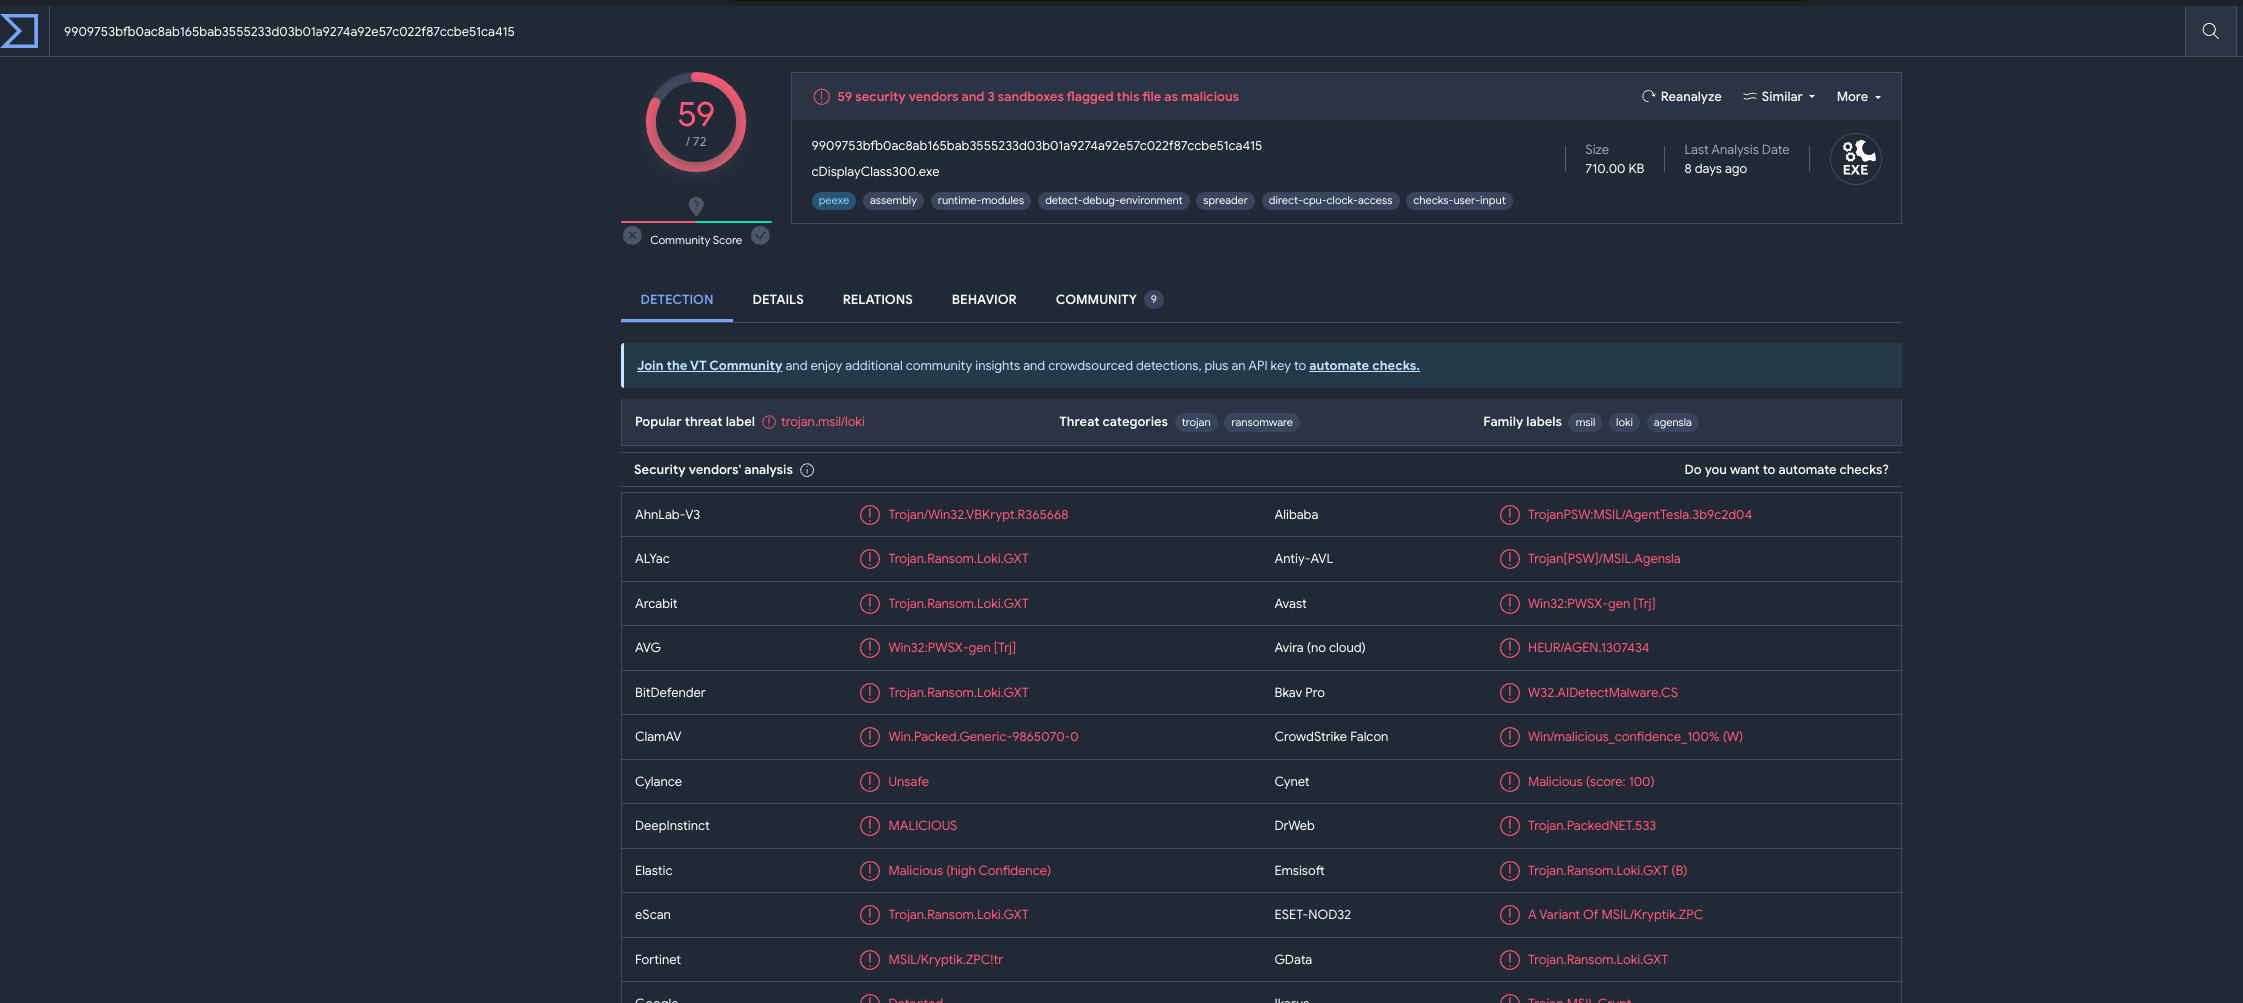Expand the More dropdown menu
The width and height of the screenshot is (2243, 1003).
[1858, 97]
